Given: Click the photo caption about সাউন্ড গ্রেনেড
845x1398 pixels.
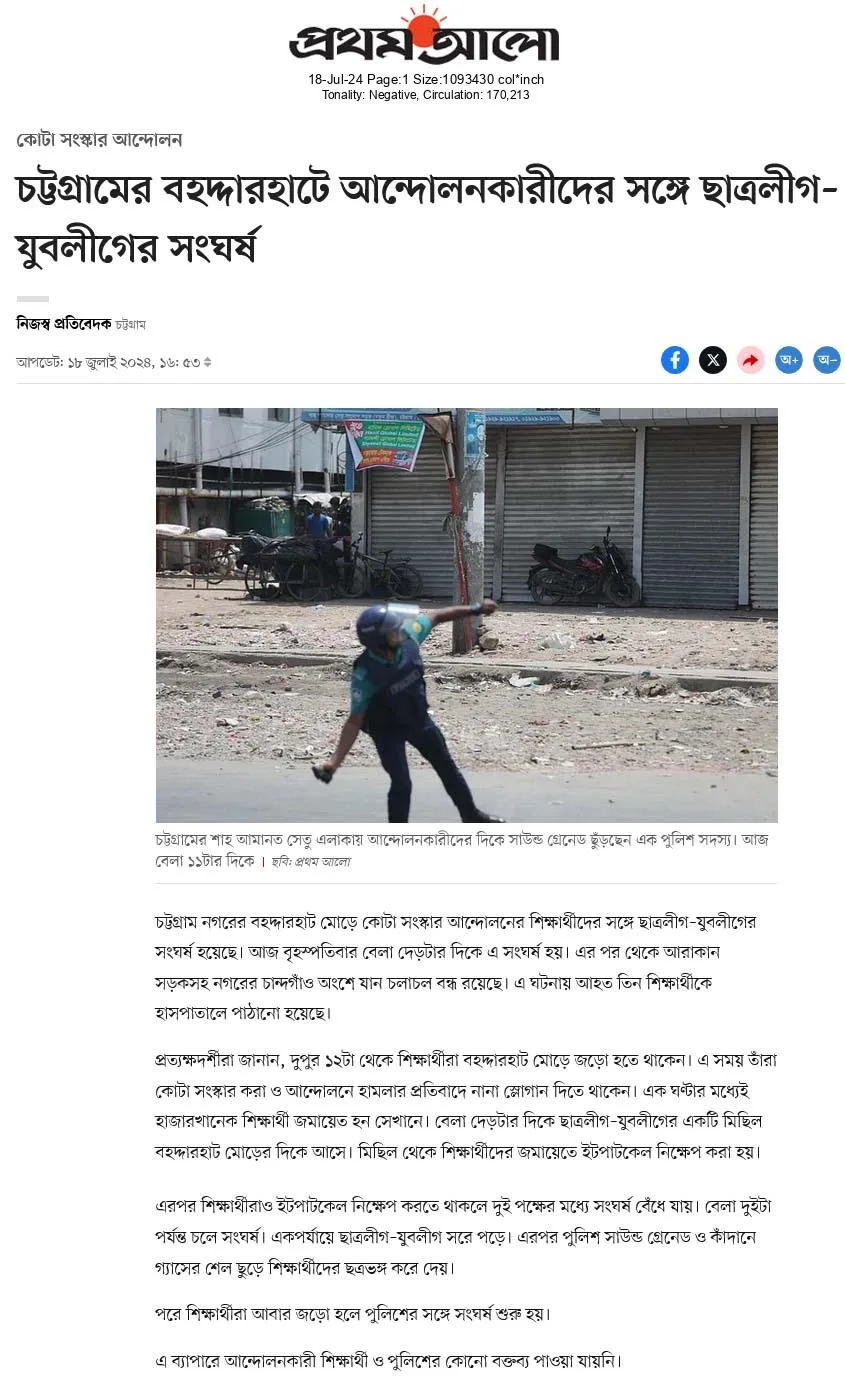Looking at the screenshot, I should 462,850.
